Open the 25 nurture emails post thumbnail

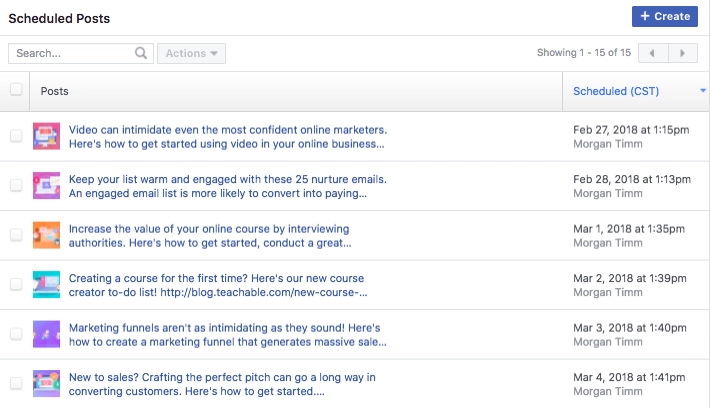(46, 185)
